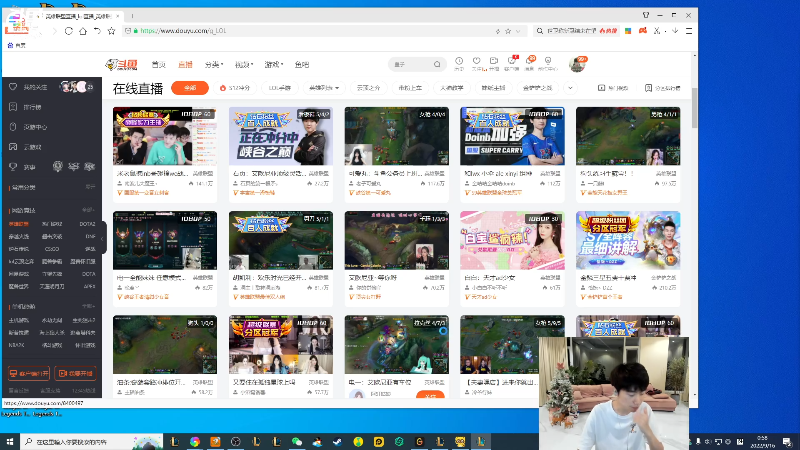Open CS:GO category in sidebar

pos(52,249)
